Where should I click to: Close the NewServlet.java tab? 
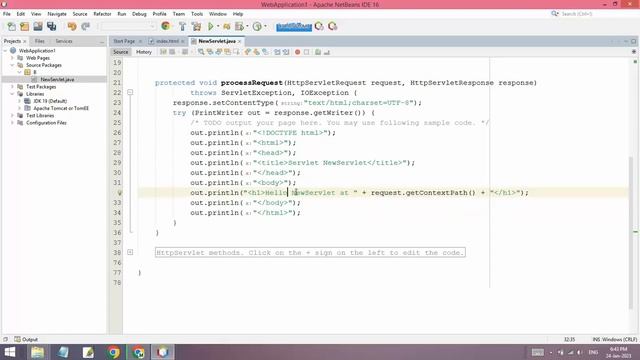(x=240, y=41)
